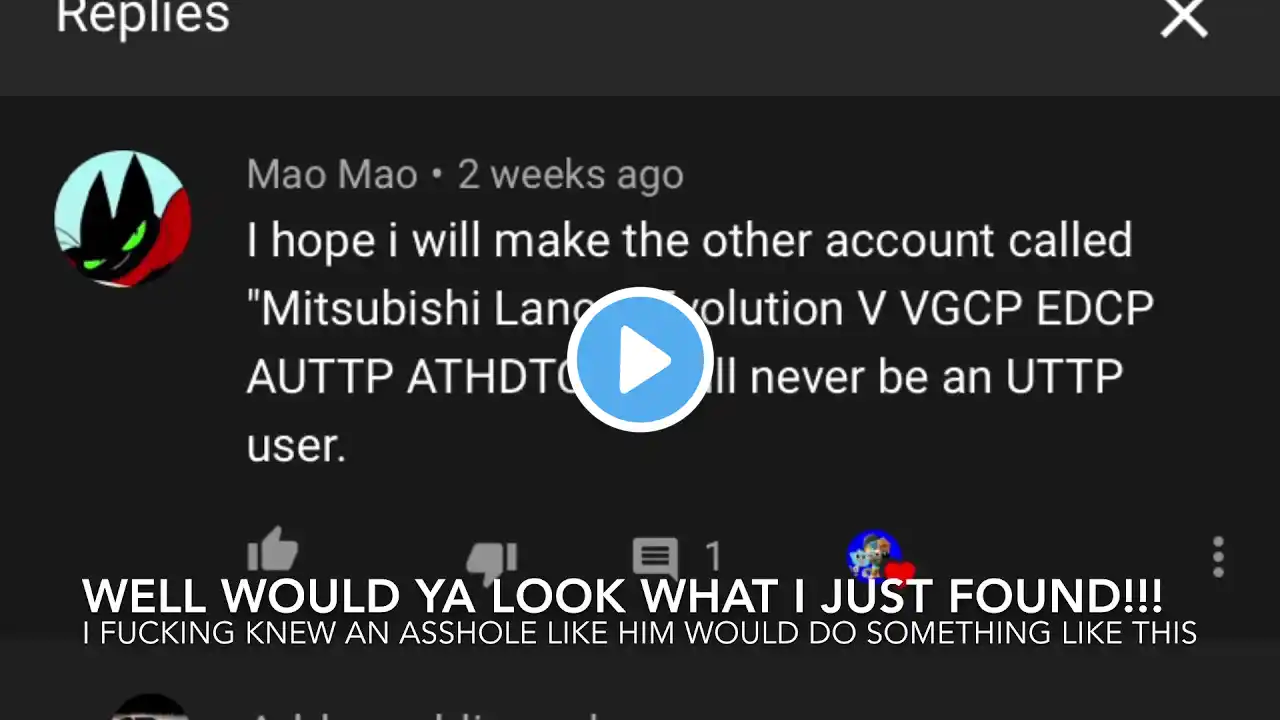This screenshot has height=720, width=1280.
Task: Click the "2 weeks ago" timestamp
Action: tap(571, 175)
